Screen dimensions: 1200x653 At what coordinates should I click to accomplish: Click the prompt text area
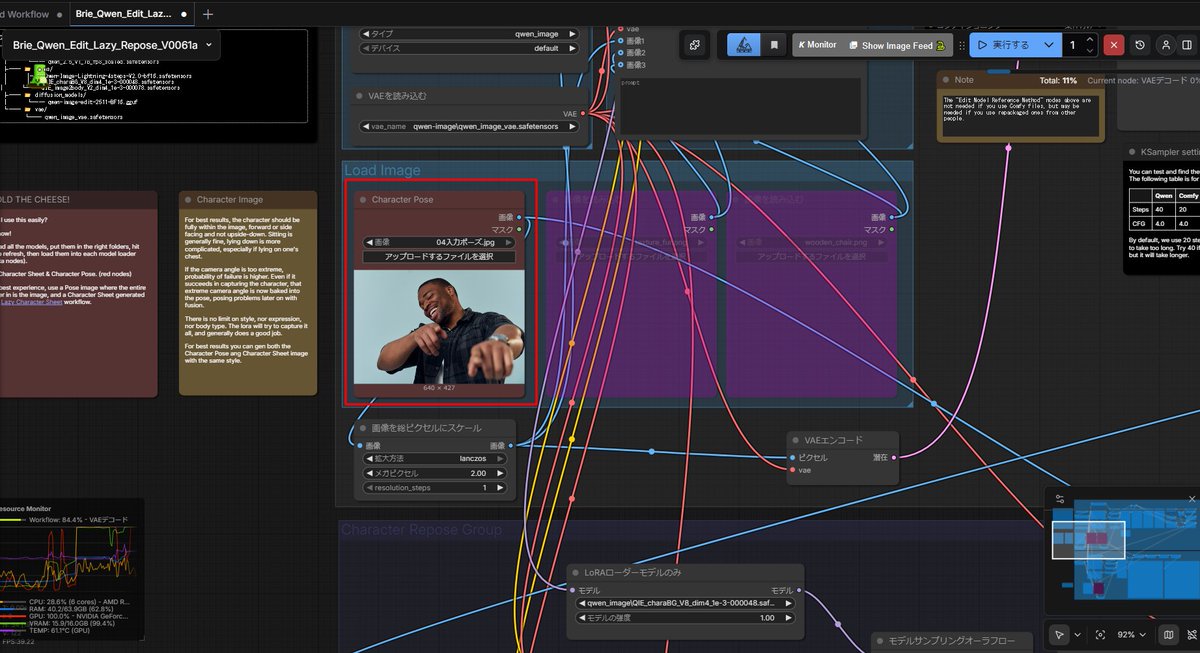[x=741, y=105]
